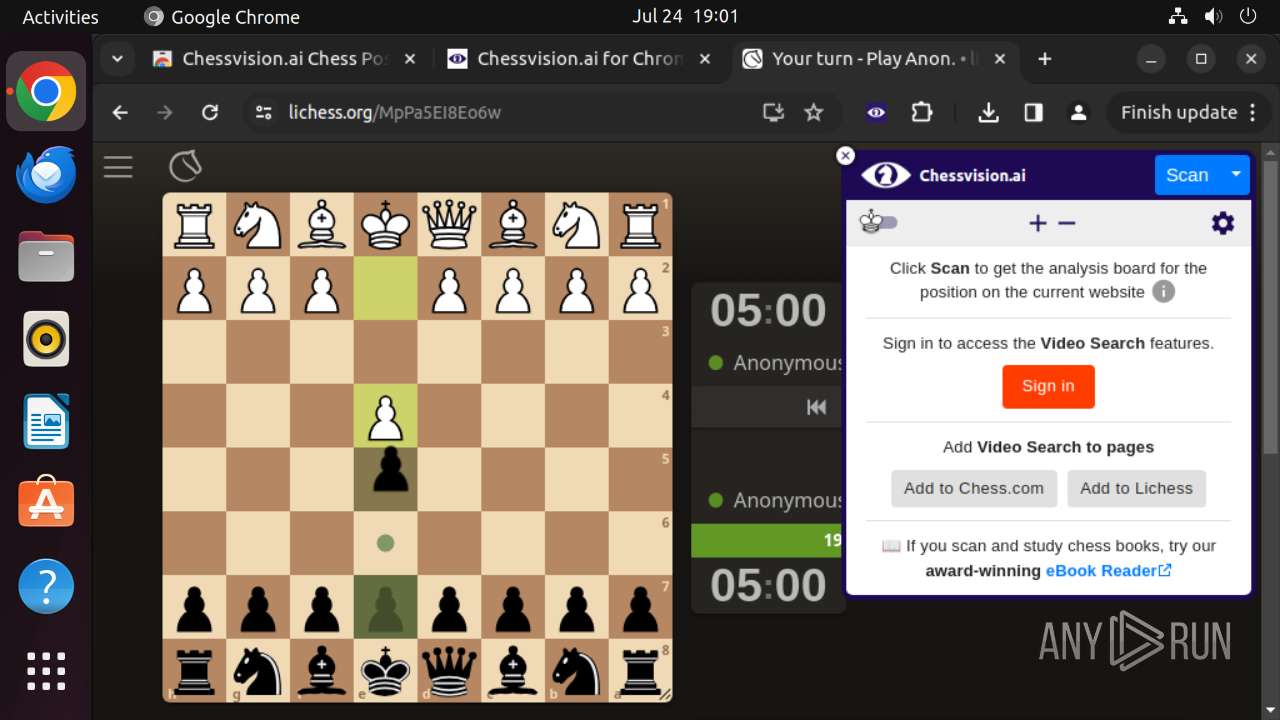The width and height of the screenshot is (1280, 720).
Task: Open tab search dropdown
Action: 117,59
